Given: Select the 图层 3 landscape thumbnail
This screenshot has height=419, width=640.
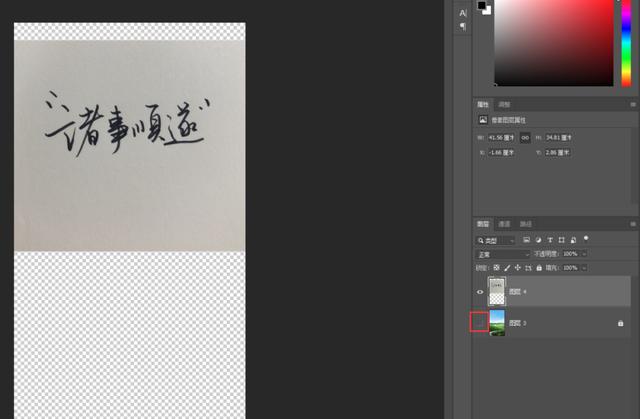Looking at the screenshot, I should tap(497, 323).
